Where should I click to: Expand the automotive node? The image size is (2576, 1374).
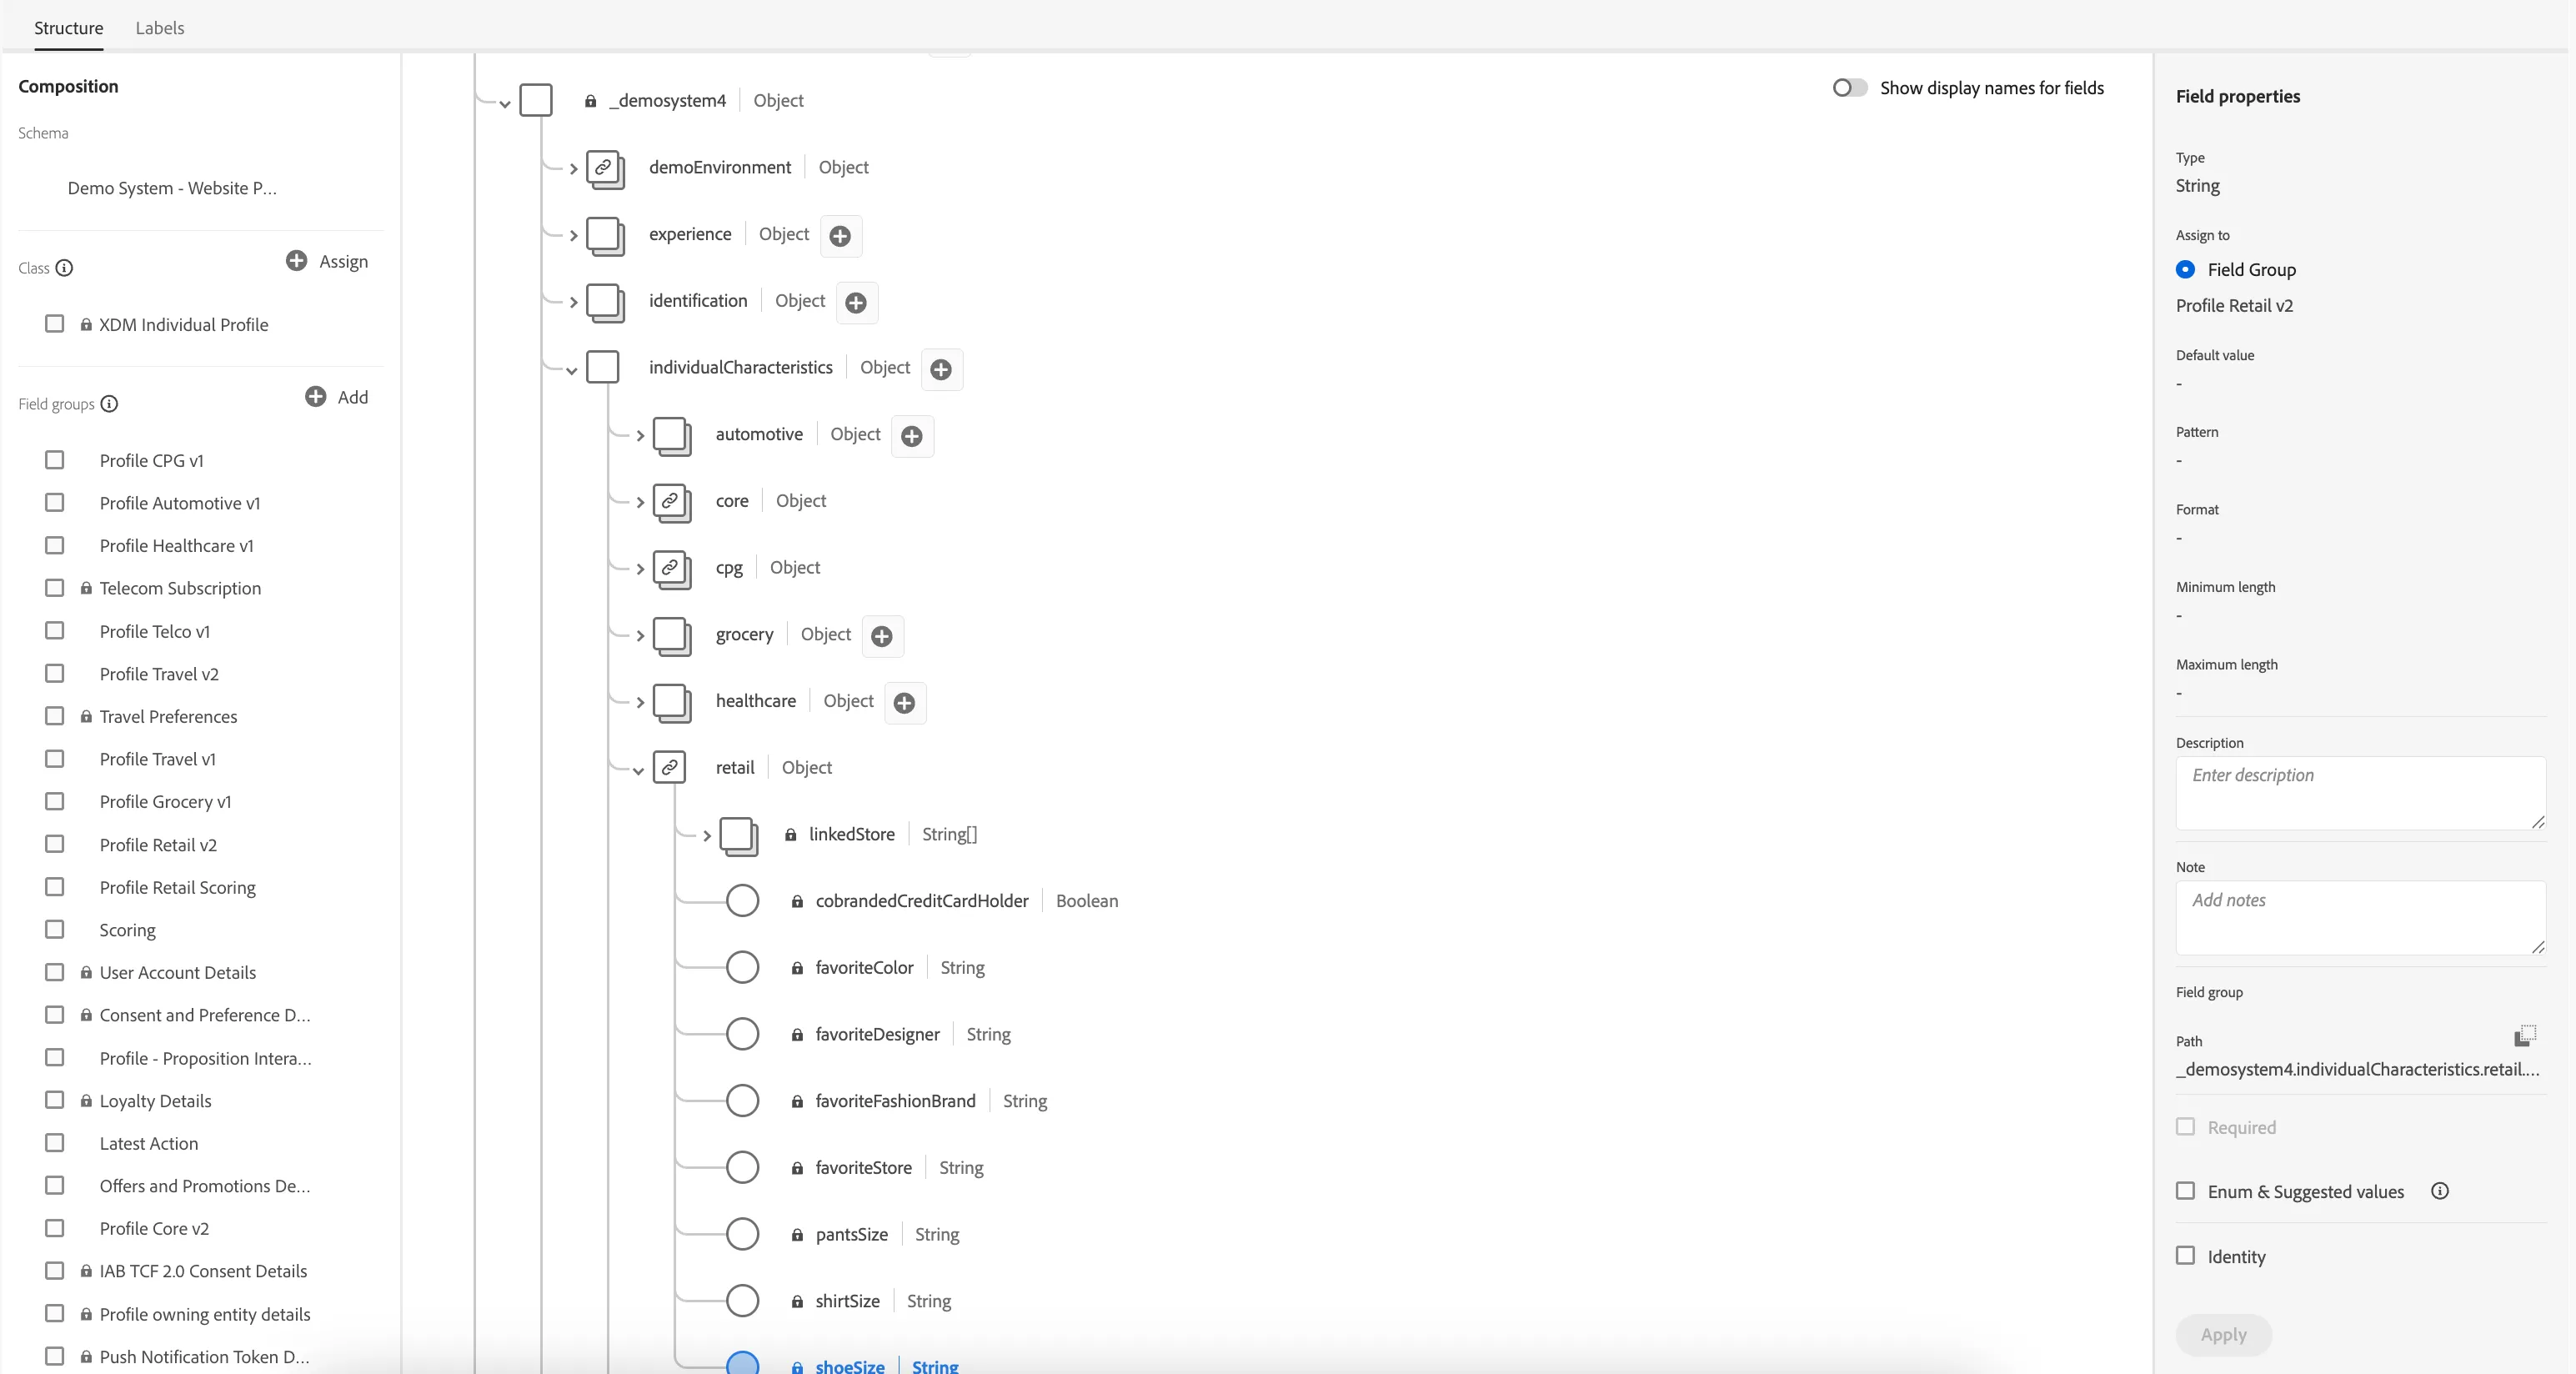[640, 436]
